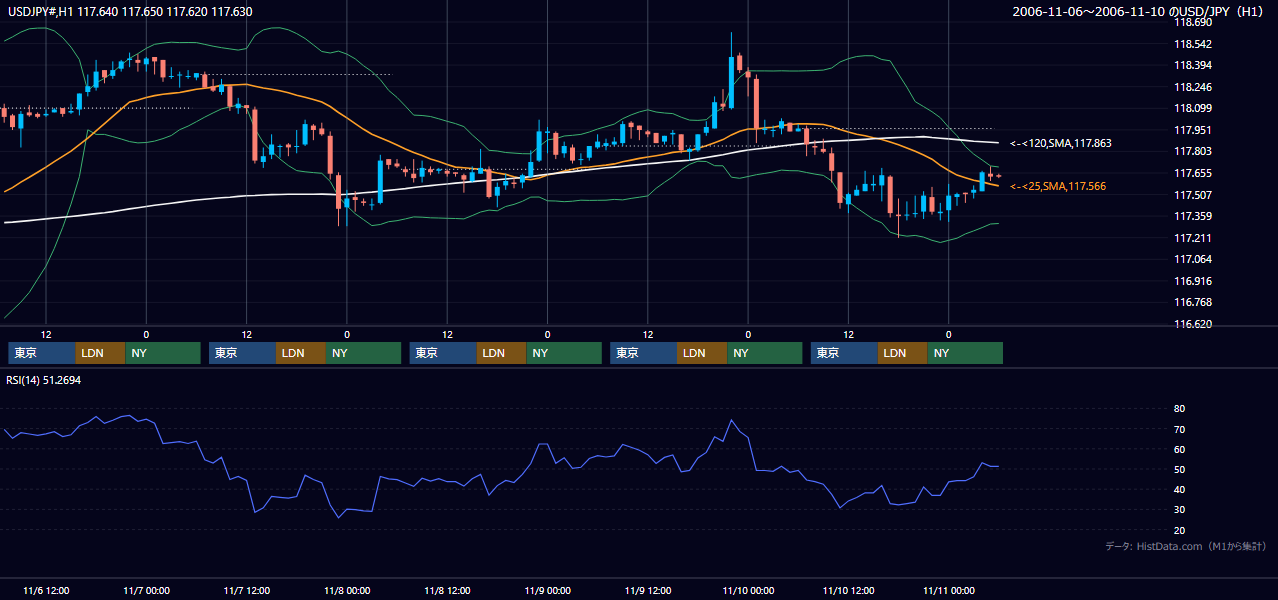
Task: Click RSI scale level 70
Action: pos(1180,429)
